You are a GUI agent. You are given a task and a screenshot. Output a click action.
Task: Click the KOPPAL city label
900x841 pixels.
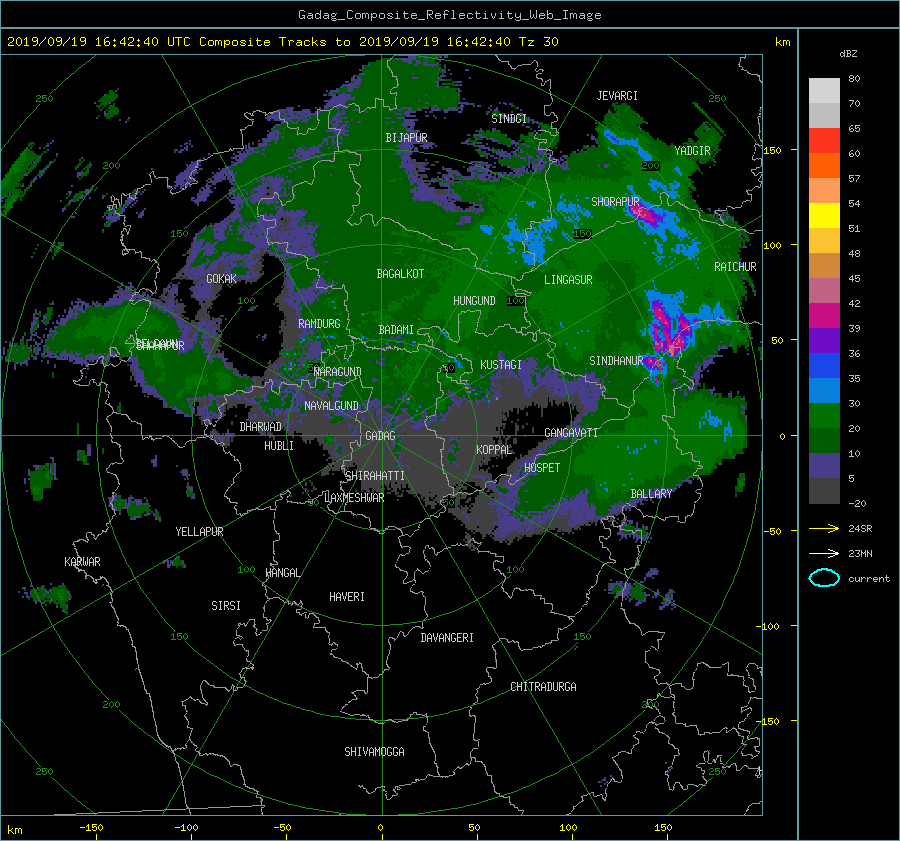click(494, 450)
